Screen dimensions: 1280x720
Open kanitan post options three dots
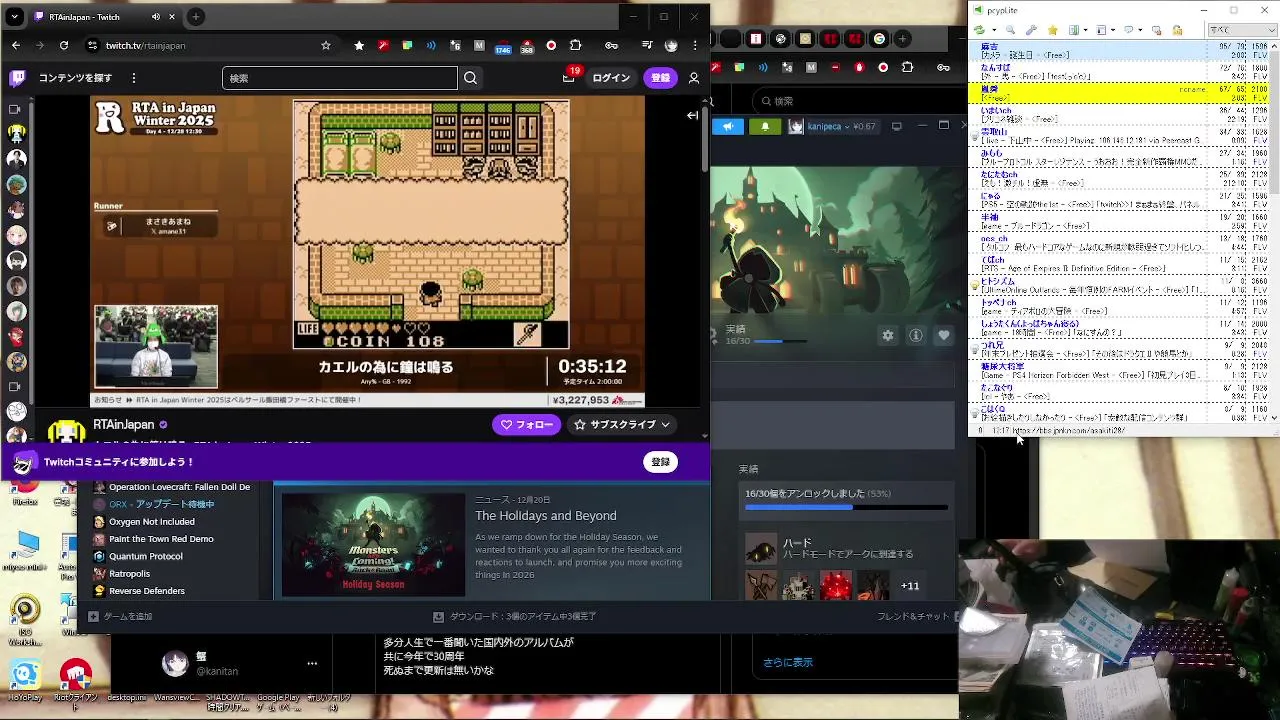(x=312, y=663)
